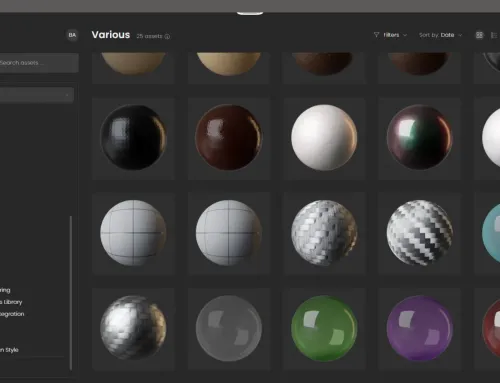The width and height of the screenshot is (500, 383).
Task: Select the white checkered carbon fiber sphere
Action: (419, 233)
